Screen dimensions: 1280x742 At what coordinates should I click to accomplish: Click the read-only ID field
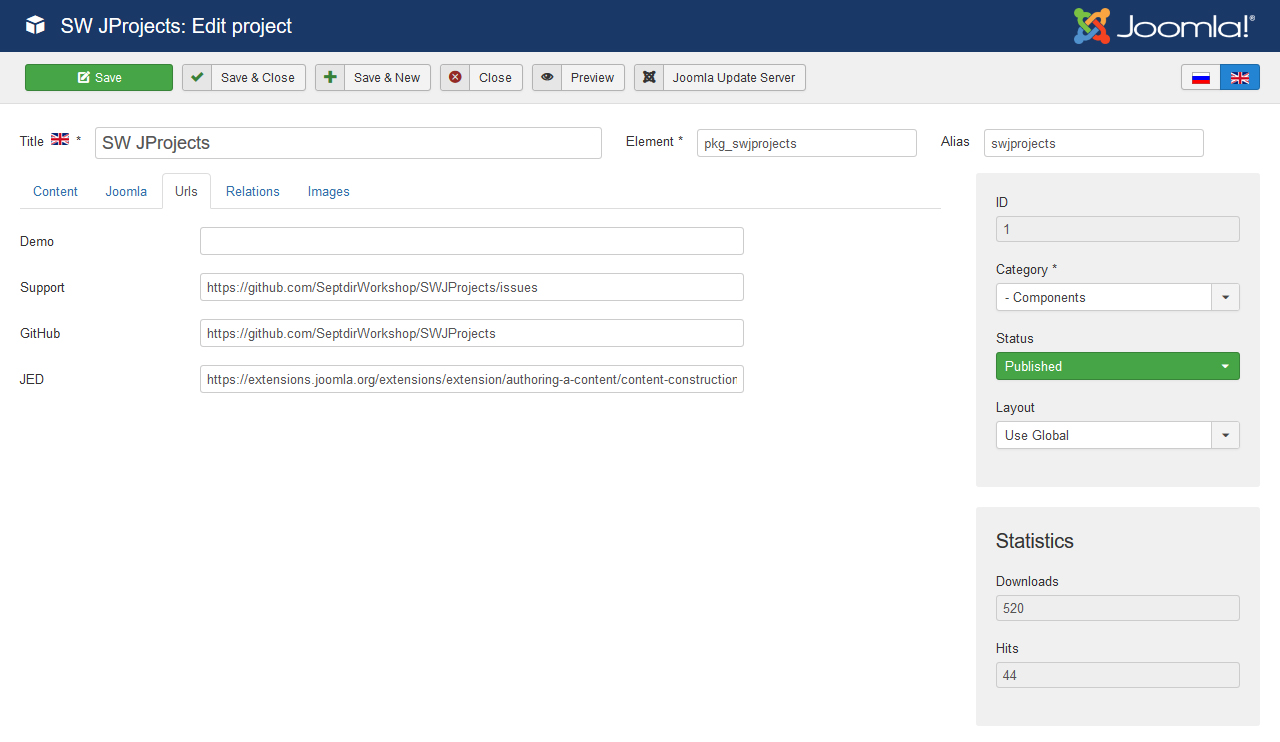[1118, 229]
